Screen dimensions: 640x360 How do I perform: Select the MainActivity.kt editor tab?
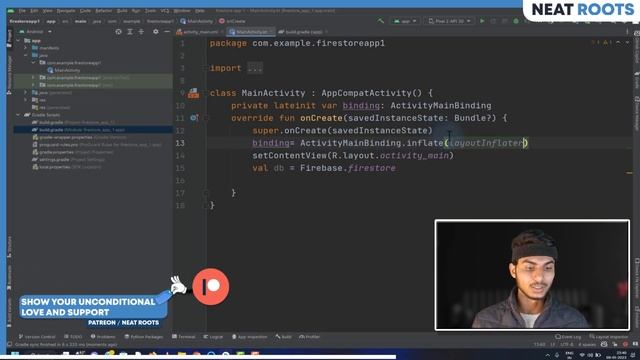[251, 32]
